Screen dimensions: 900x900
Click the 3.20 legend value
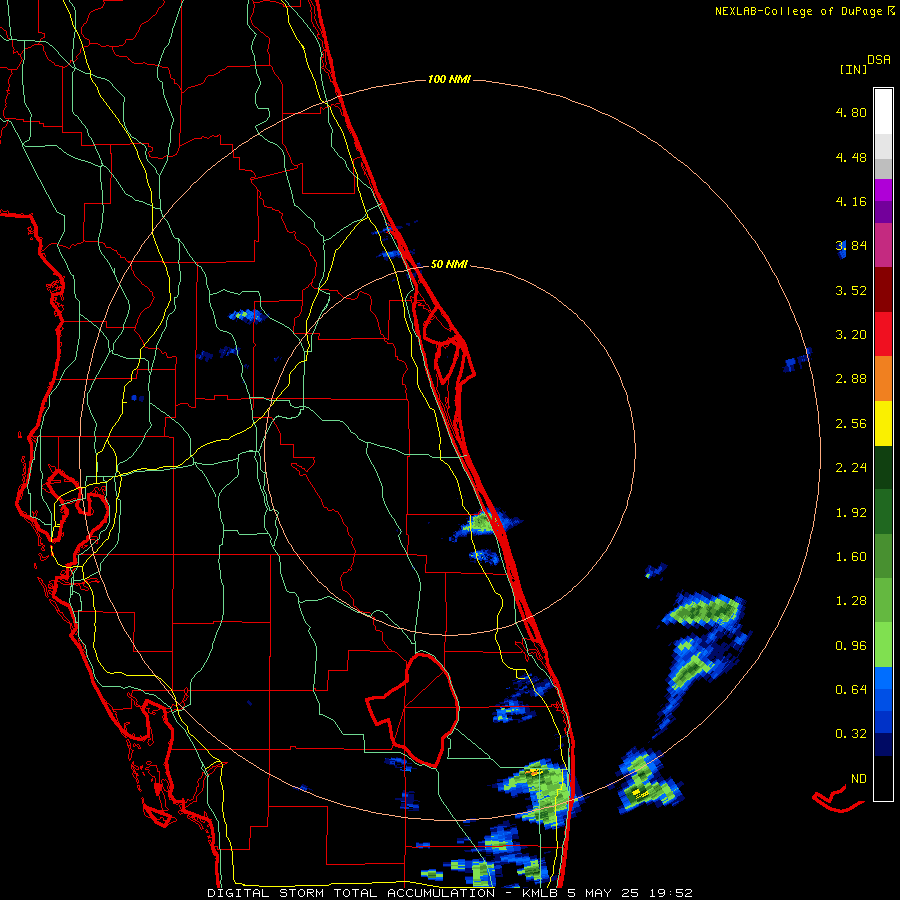(x=851, y=335)
